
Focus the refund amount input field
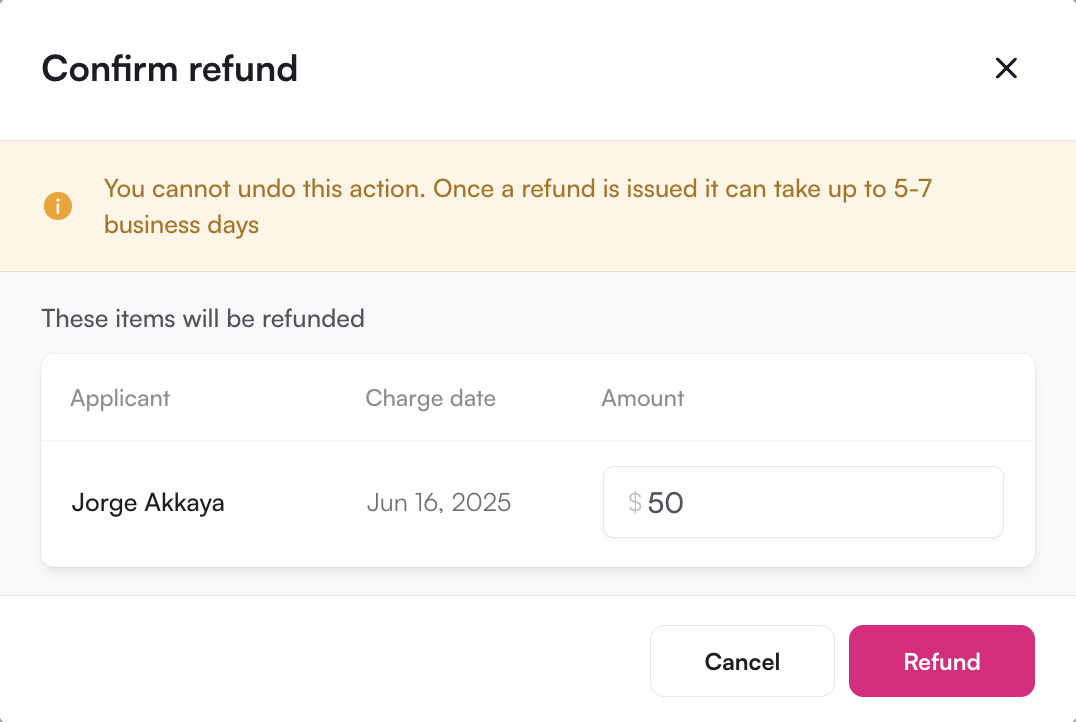[x=803, y=502]
